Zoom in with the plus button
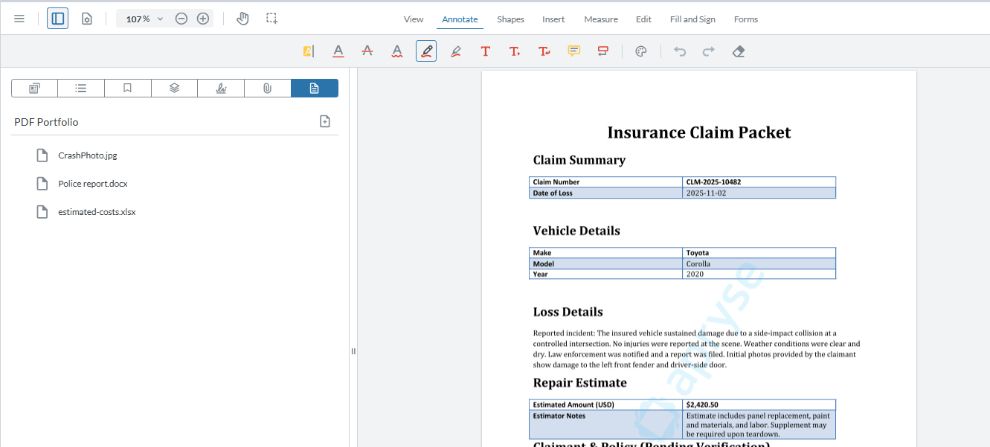Viewport: 990px width, 447px height. (x=203, y=19)
